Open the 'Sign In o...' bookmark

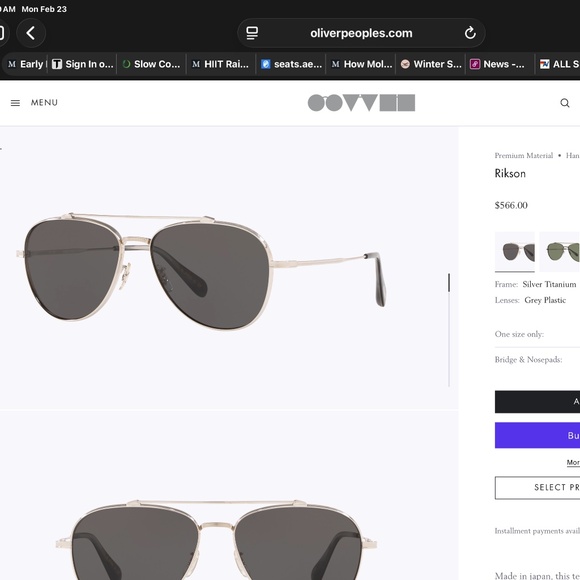pyautogui.click(x=82, y=64)
